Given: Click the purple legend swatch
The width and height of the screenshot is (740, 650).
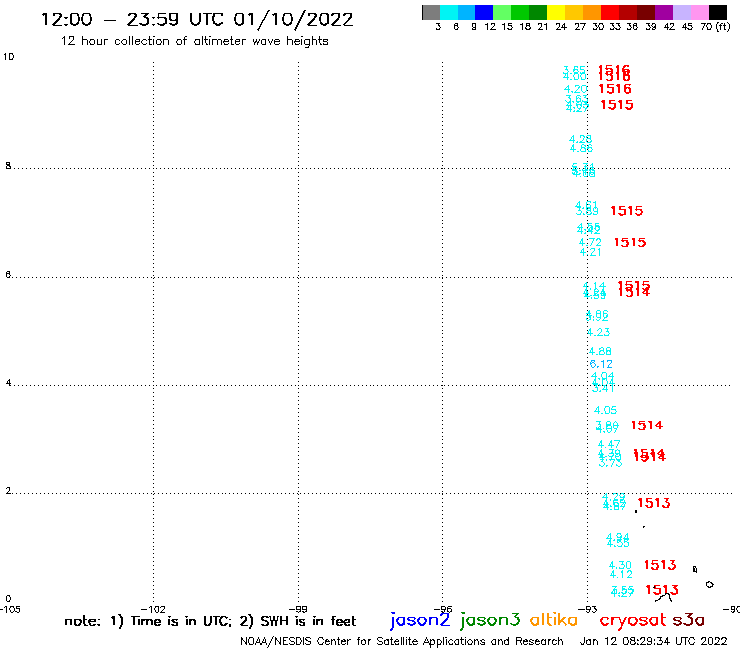Looking at the screenshot, I should (664, 12).
